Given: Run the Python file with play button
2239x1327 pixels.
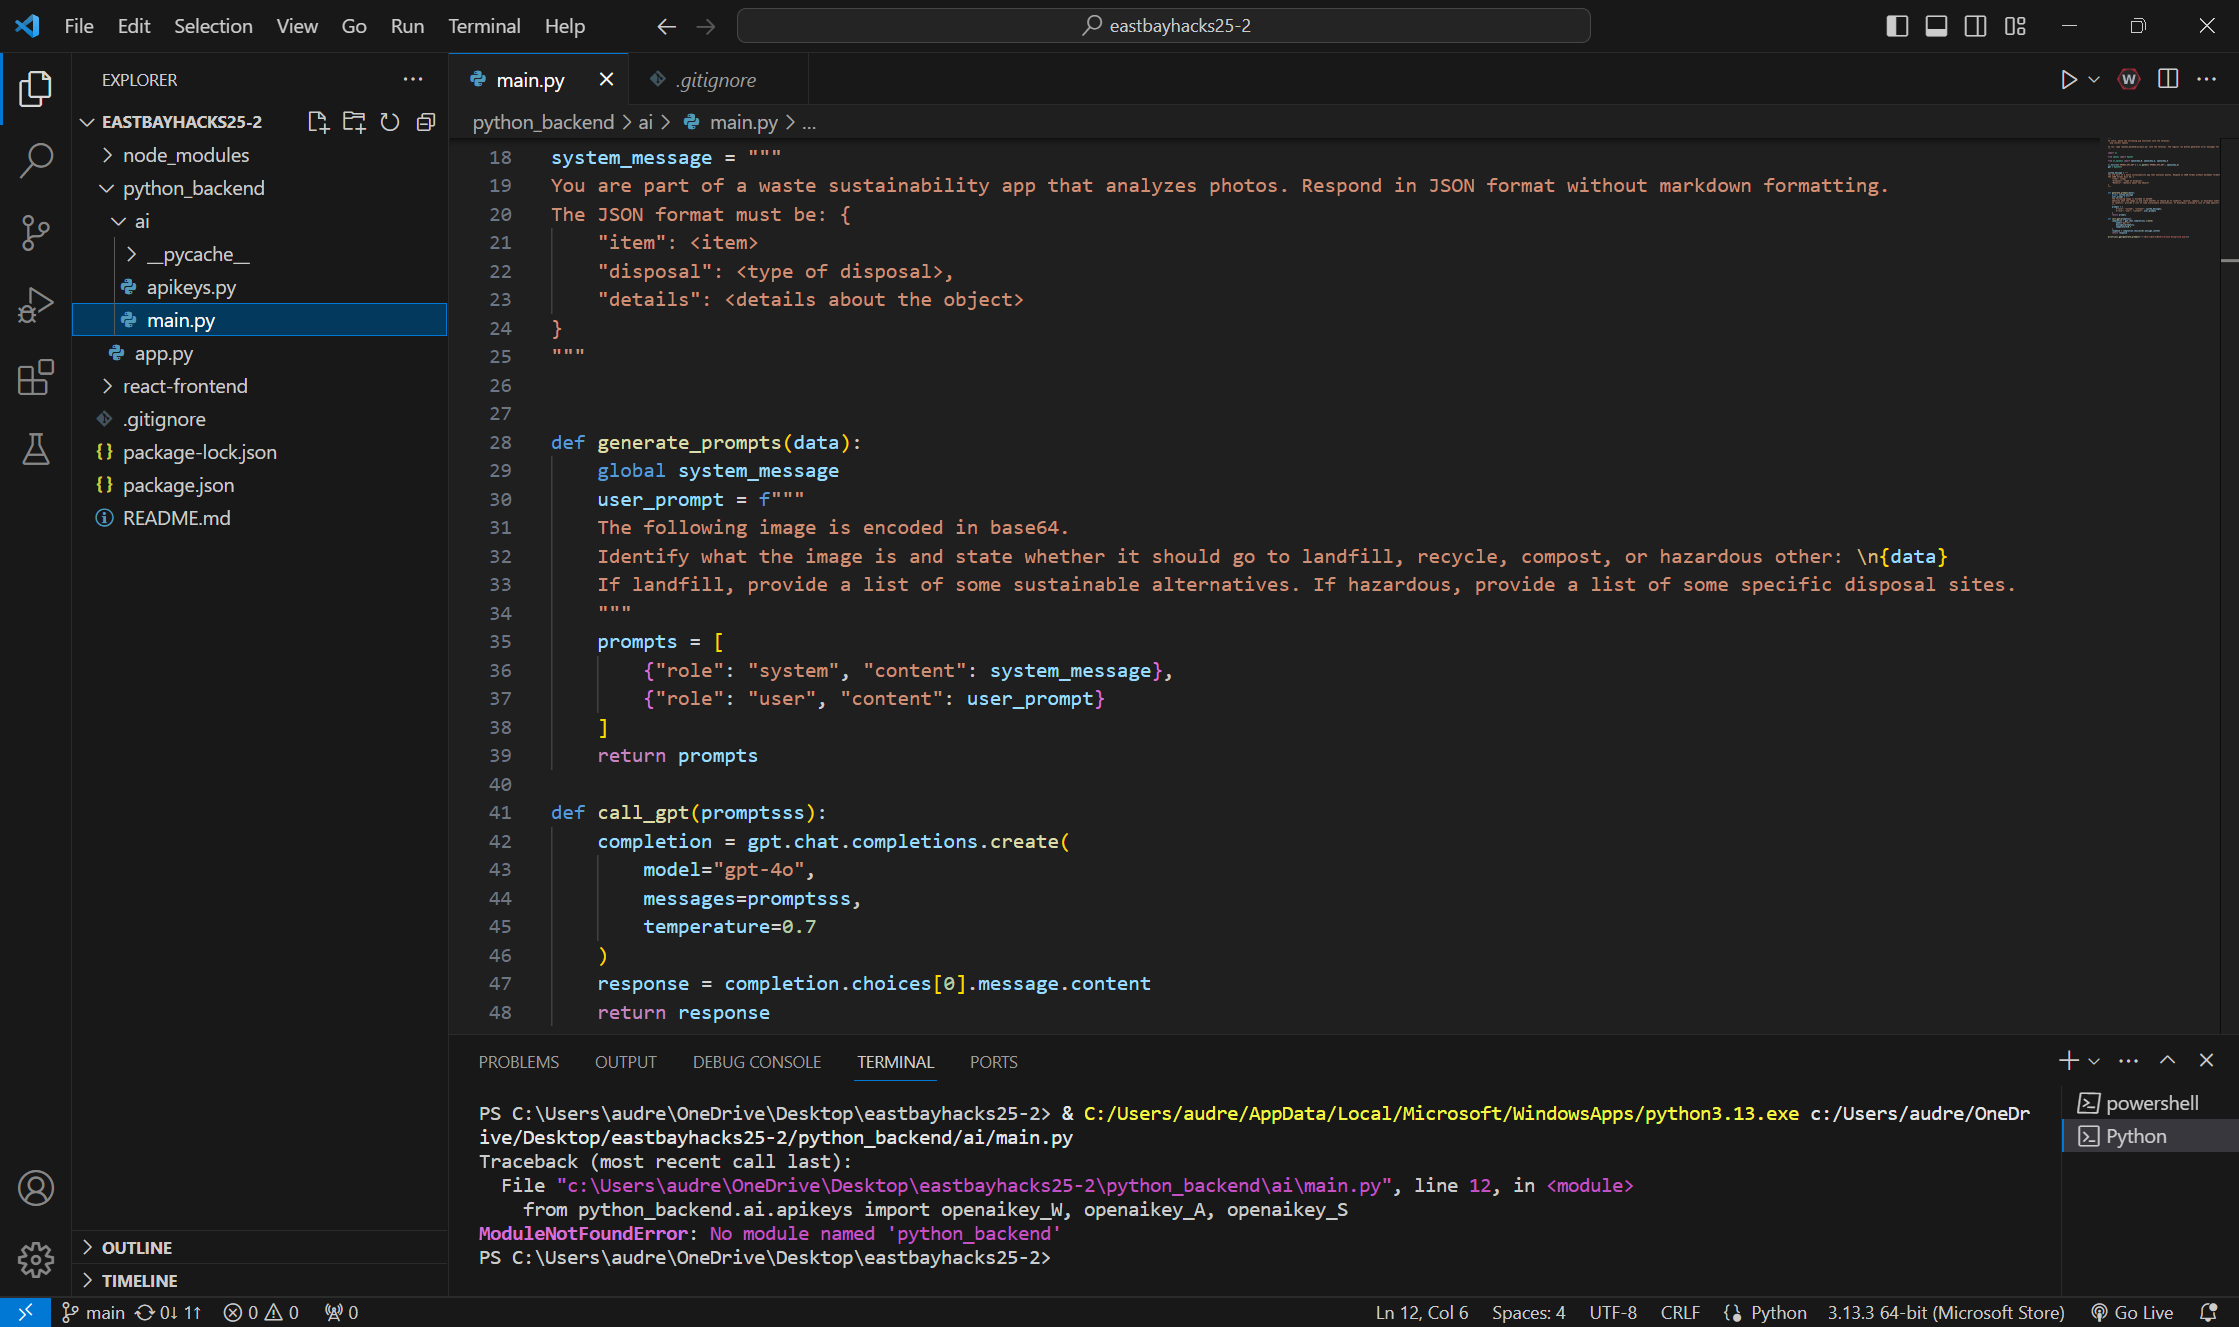Looking at the screenshot, I should click(x=2068, y=80).
